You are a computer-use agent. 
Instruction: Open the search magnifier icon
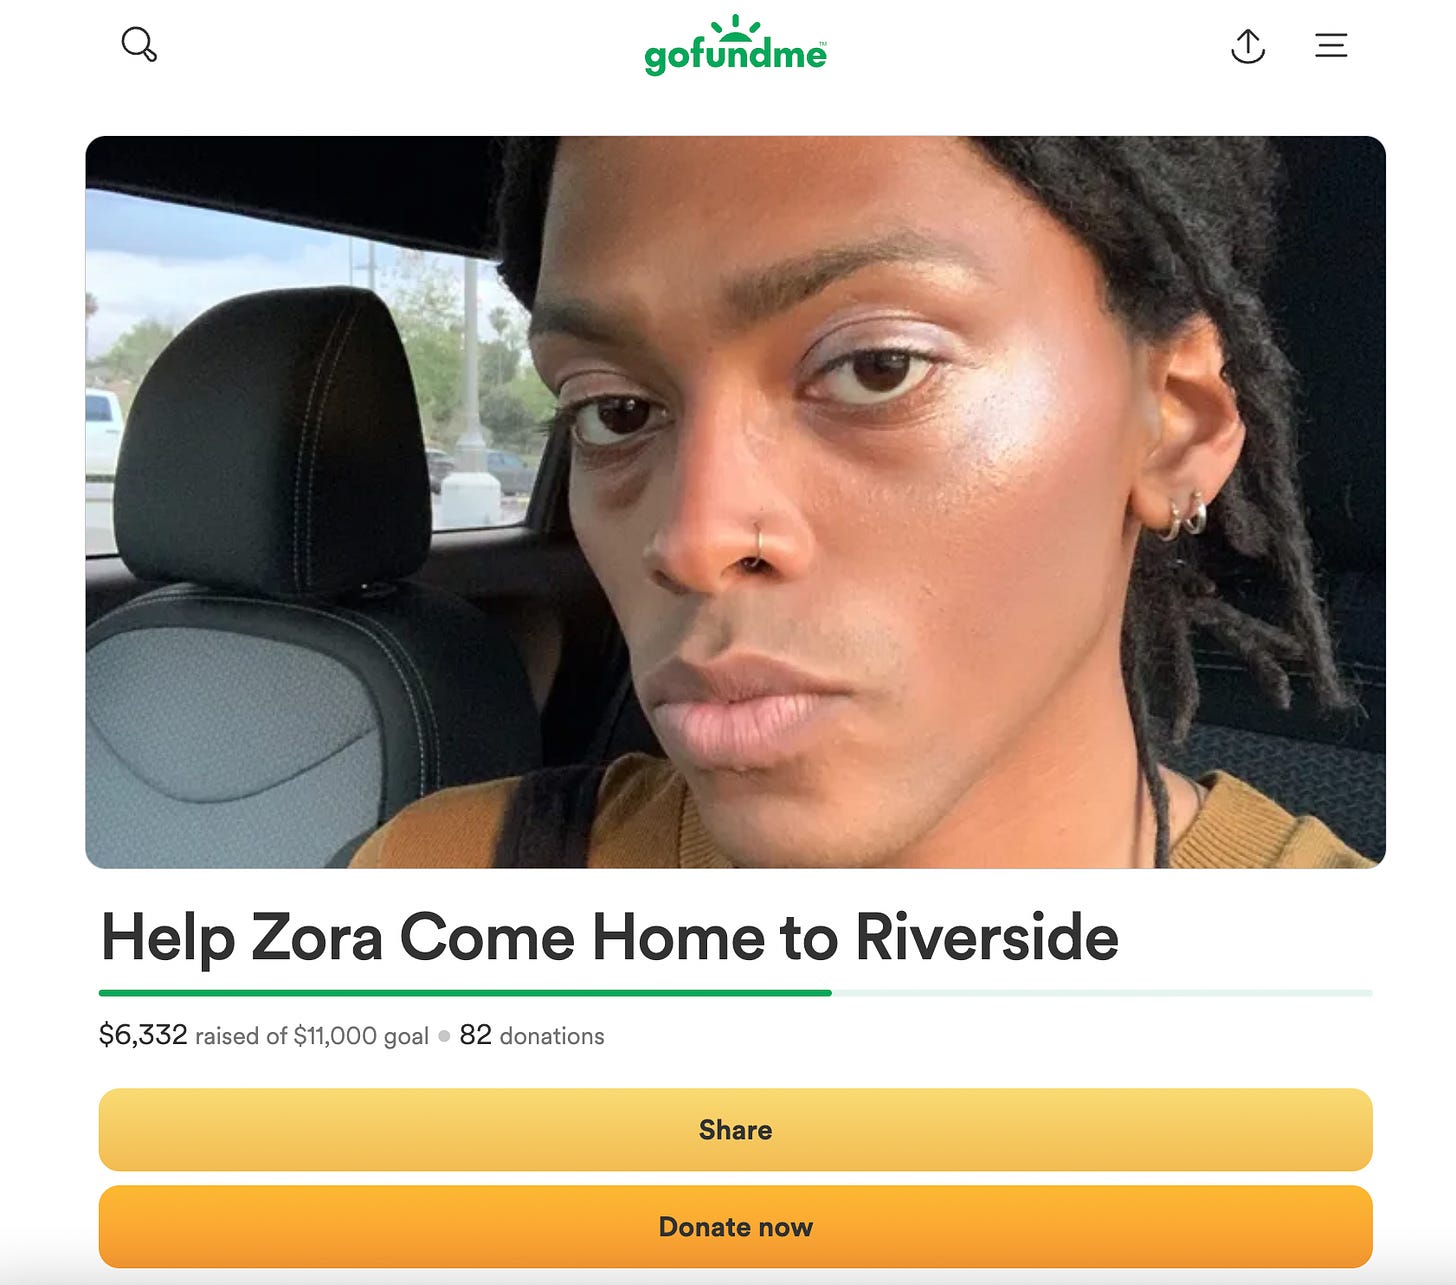[139, 45]
